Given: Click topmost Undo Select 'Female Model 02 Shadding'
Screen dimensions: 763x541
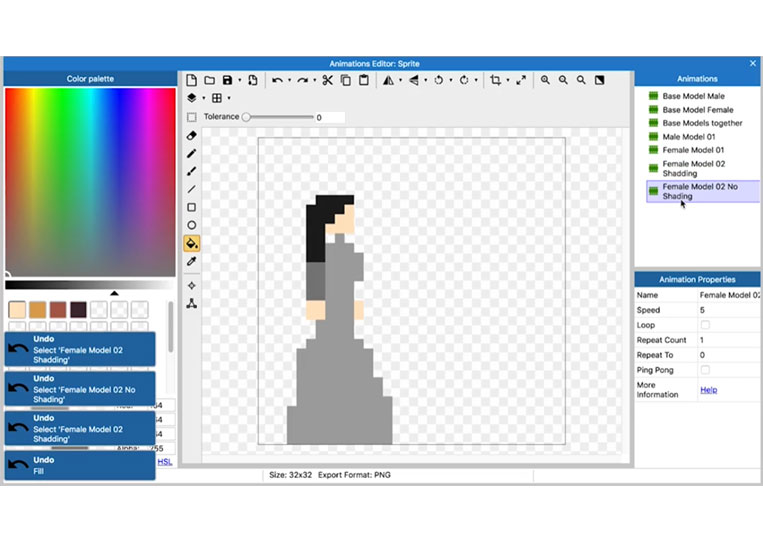Looking at the screenshot, I should 80,349.
